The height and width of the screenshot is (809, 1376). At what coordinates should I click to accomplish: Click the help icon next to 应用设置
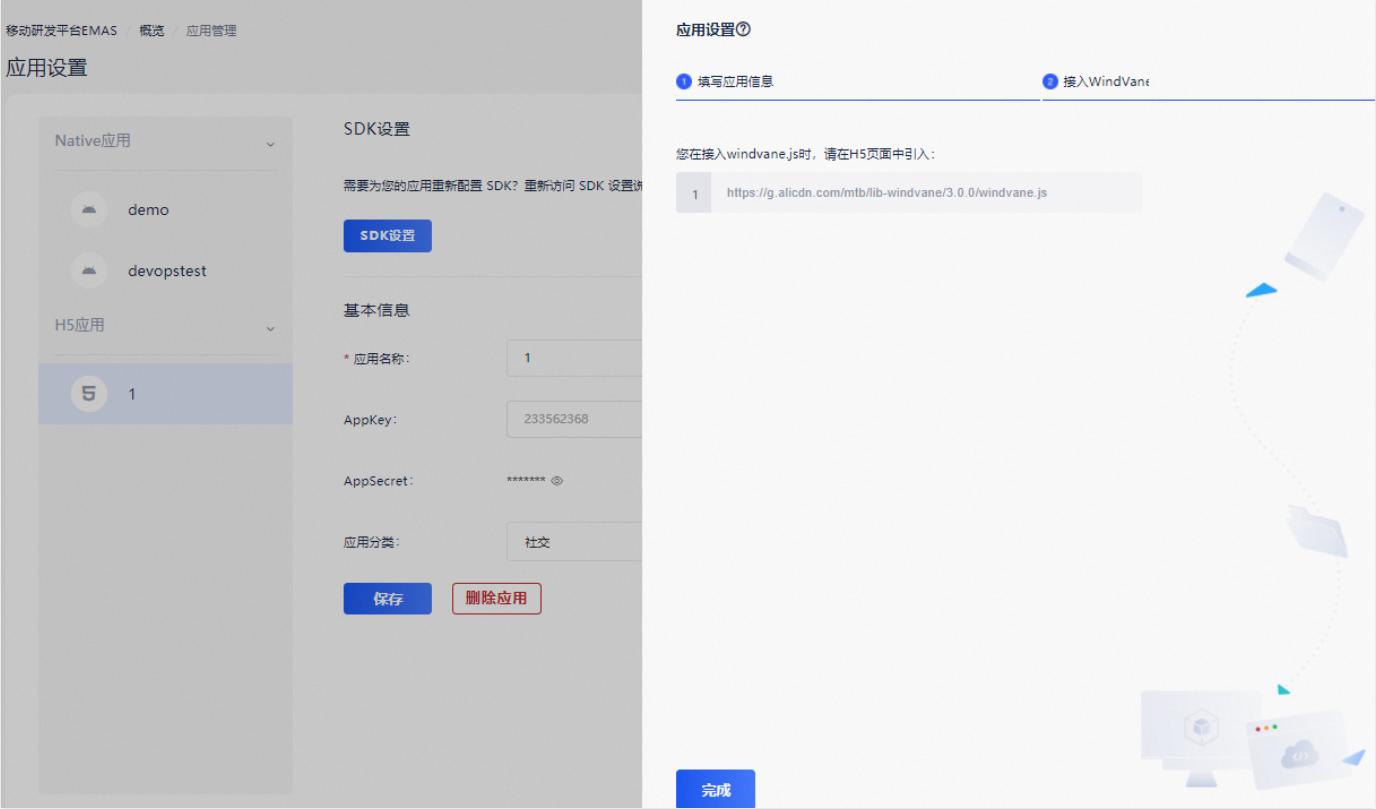(x=743, y=30)
